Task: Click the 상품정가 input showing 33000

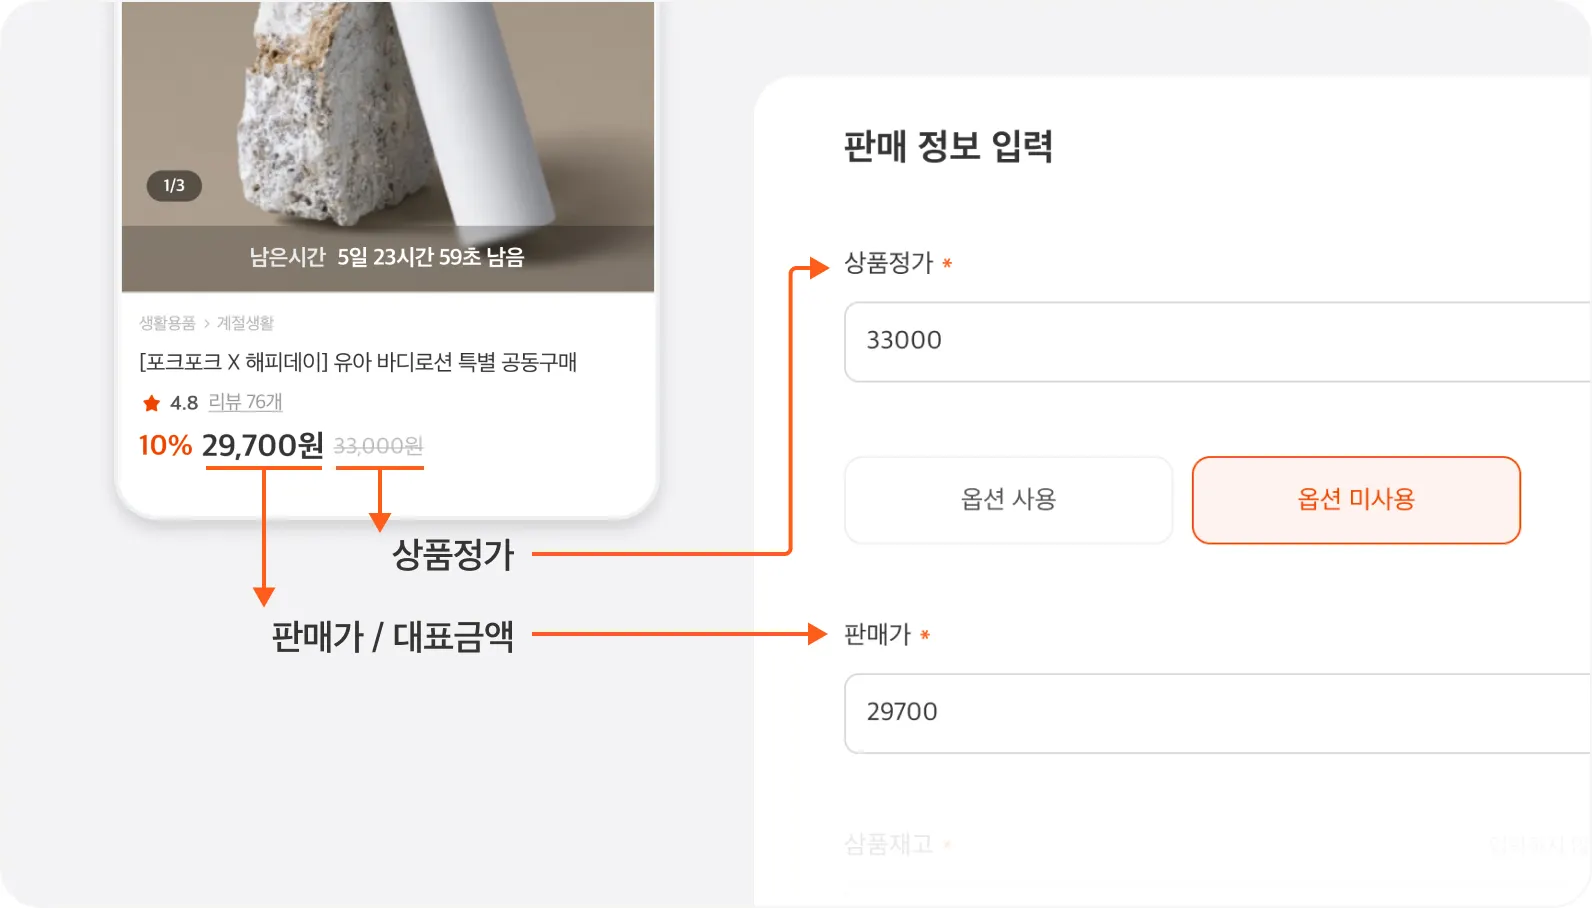Action: (1215, 341)
